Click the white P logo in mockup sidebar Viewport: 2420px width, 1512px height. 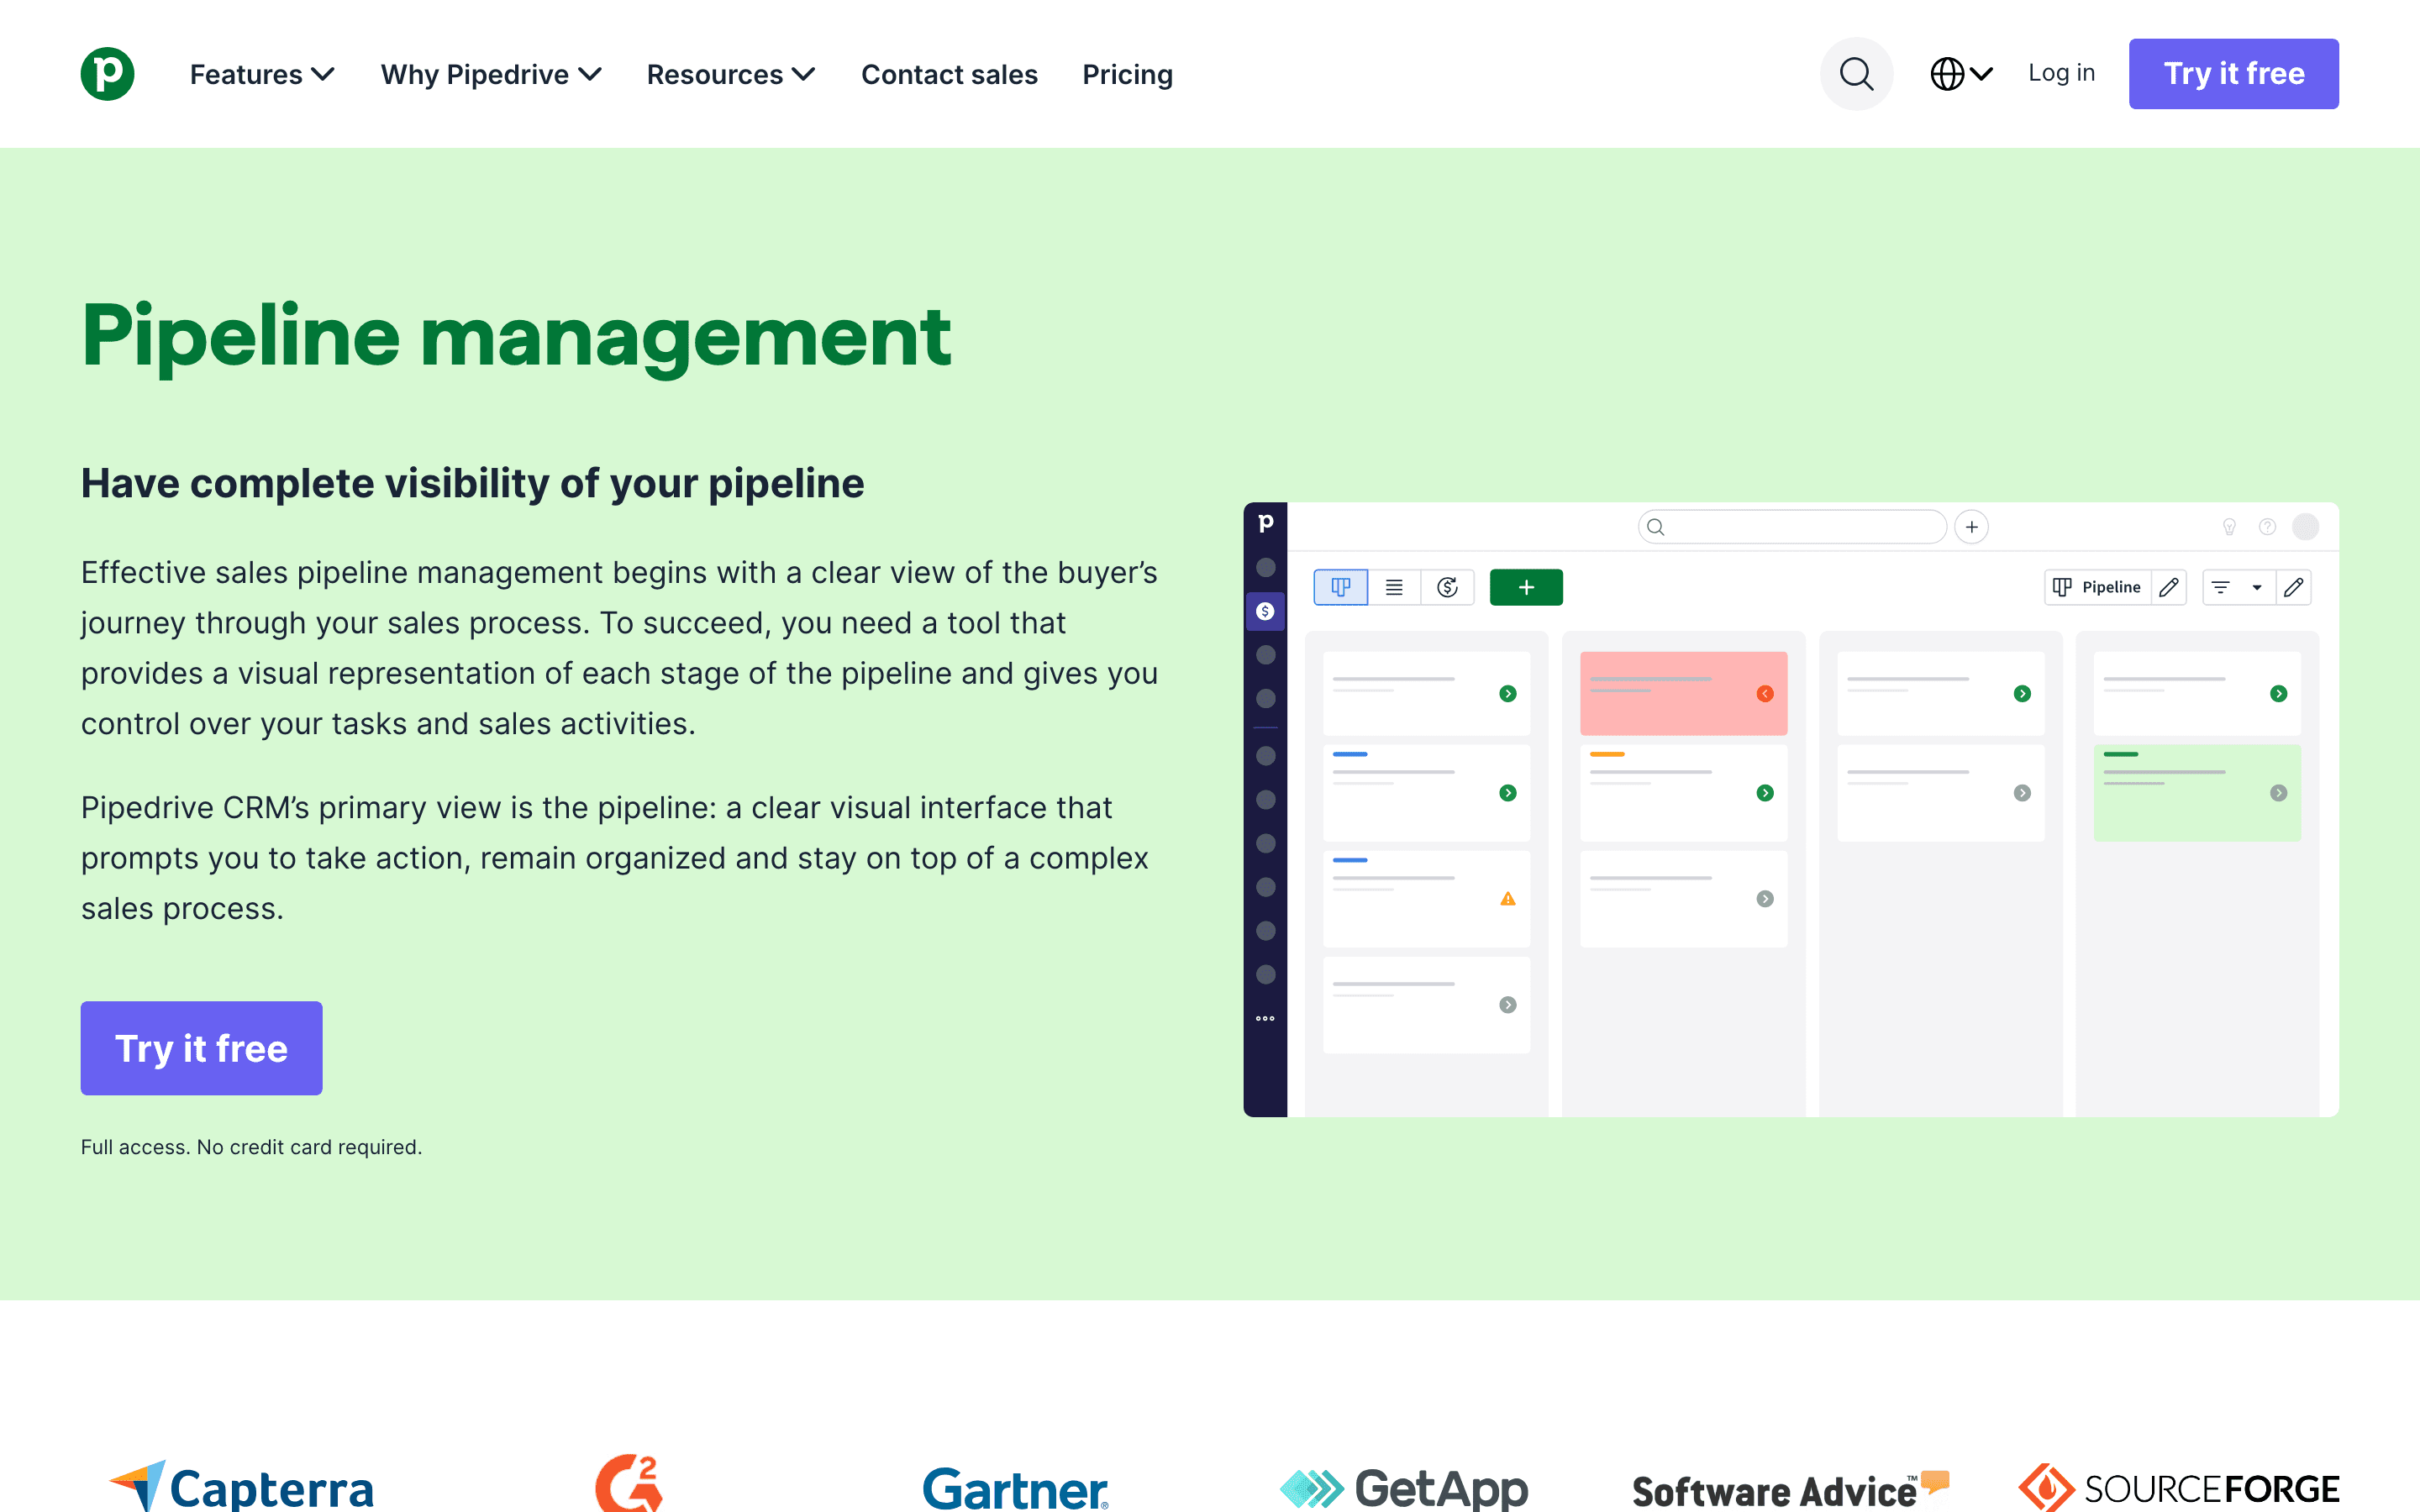click(x=1265, y=523)
